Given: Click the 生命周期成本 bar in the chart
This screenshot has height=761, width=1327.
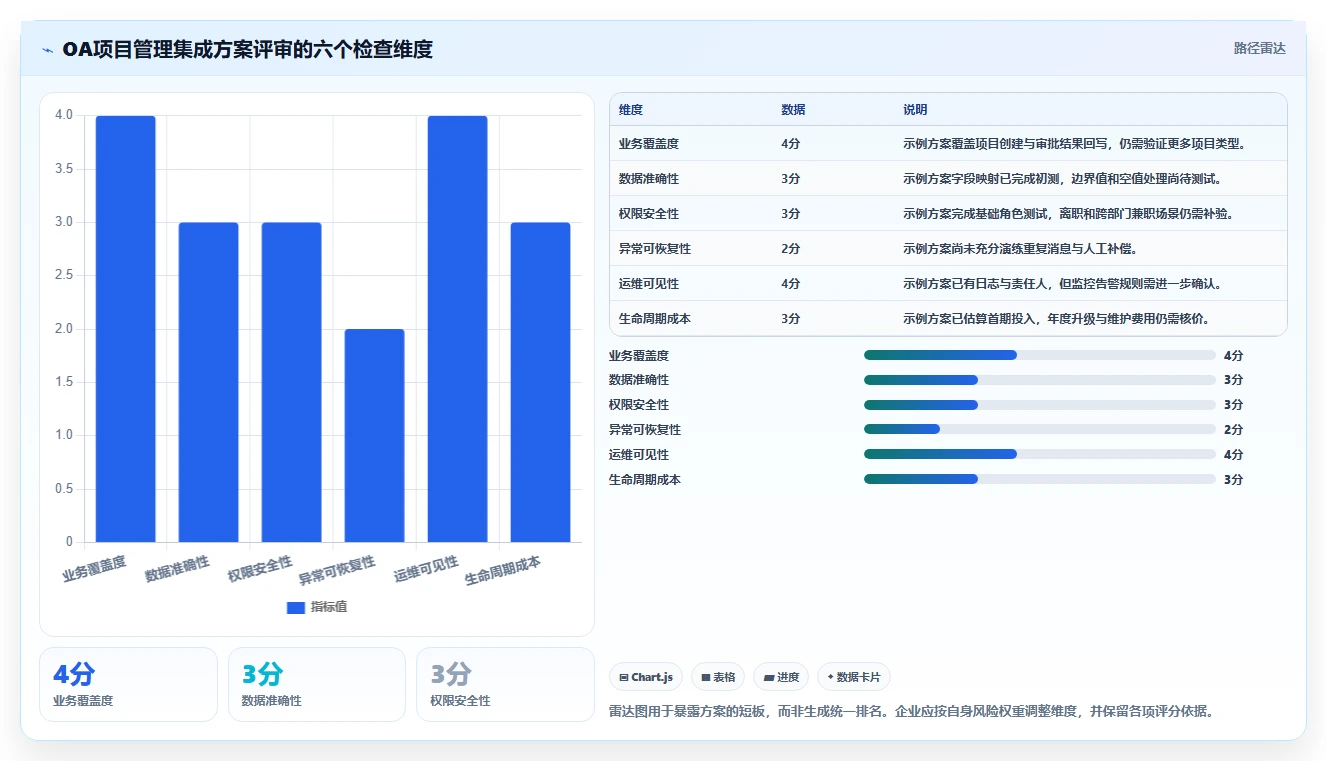Looking at the screenshot, I should (541, 382).
